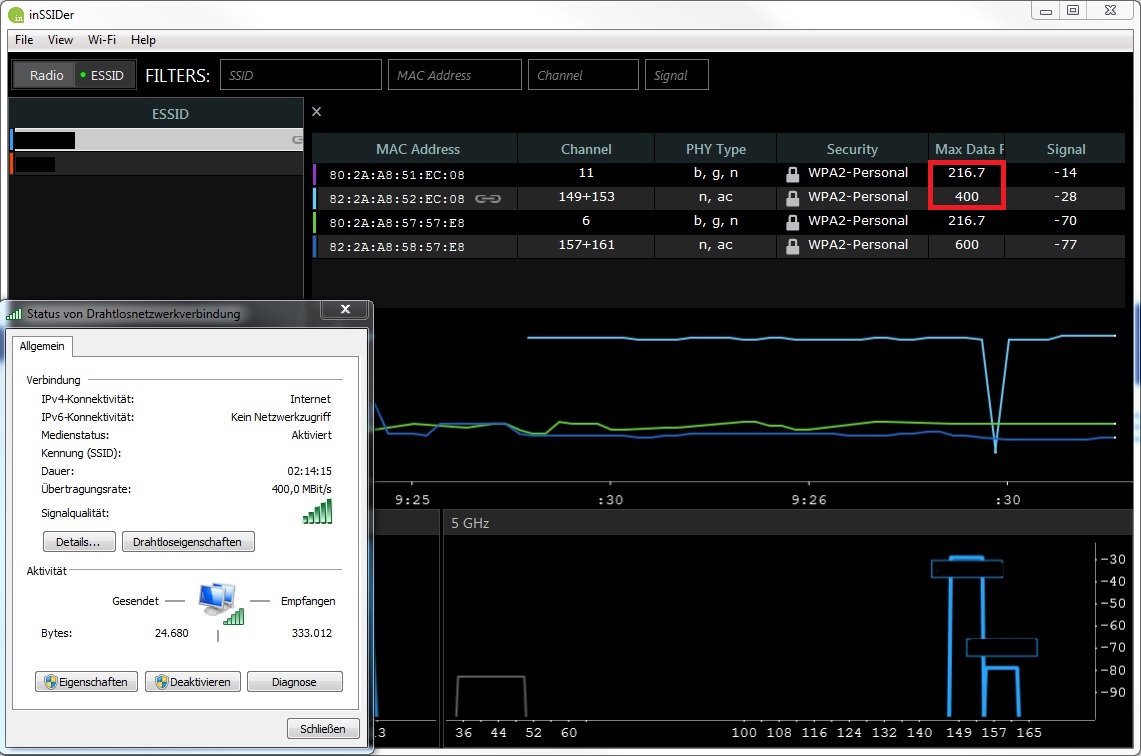
Task: Sort by Signal column header
Action: coord(1065,149)
